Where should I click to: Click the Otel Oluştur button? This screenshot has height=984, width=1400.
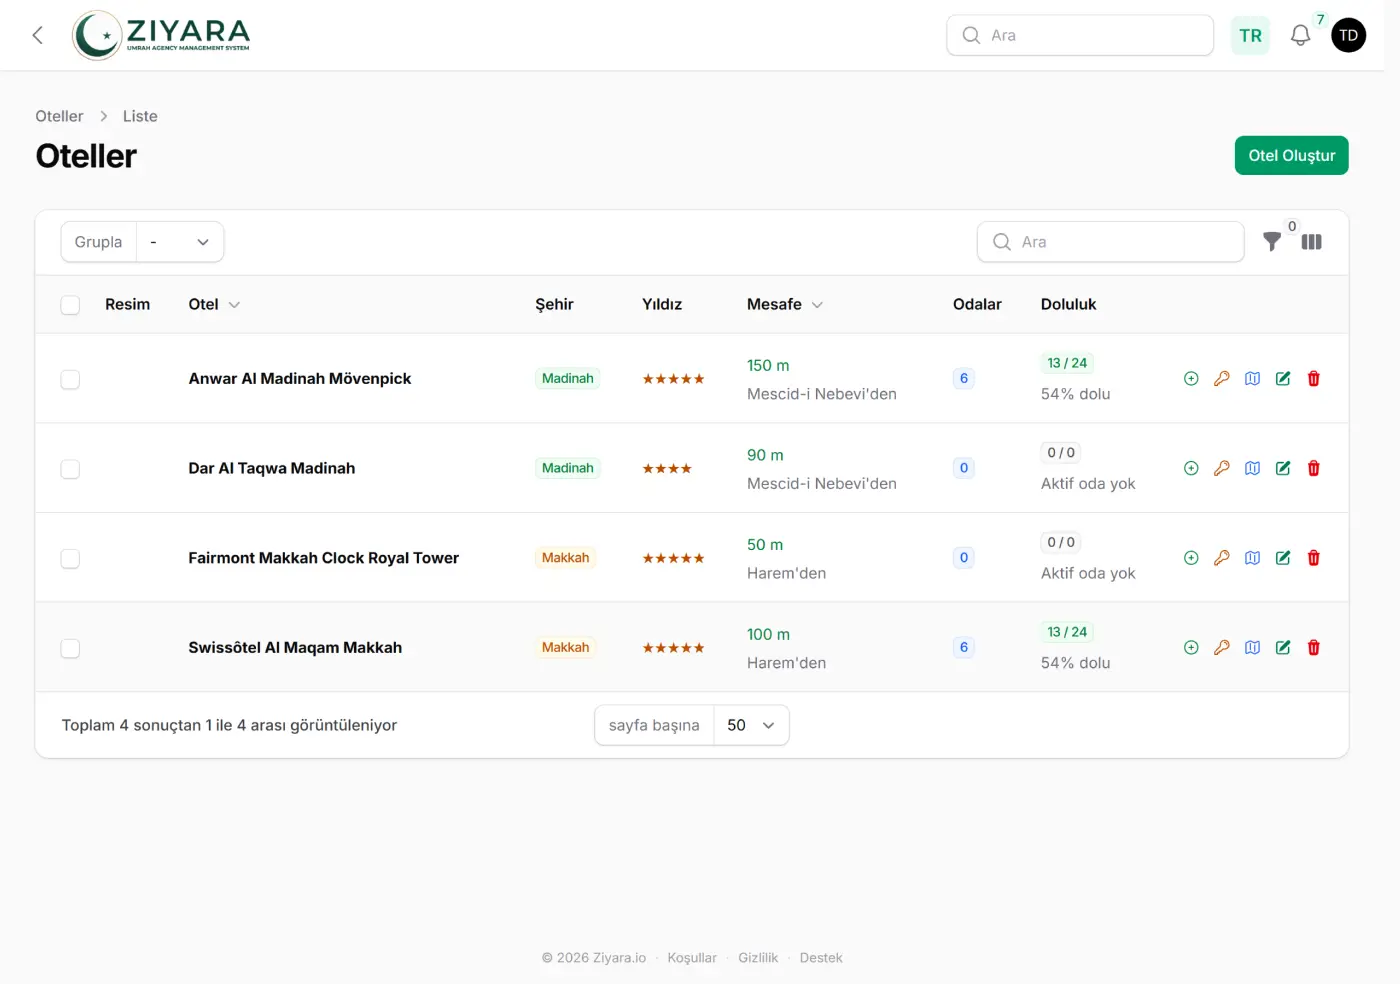pos(1292,156)
